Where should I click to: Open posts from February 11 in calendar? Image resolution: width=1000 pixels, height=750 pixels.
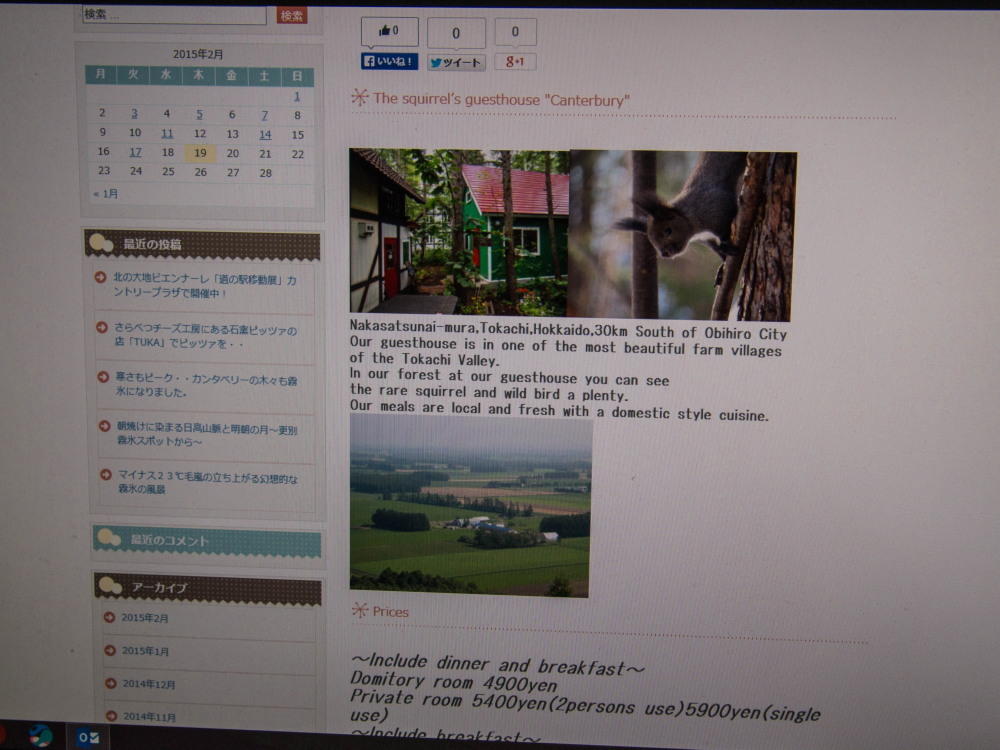pyautogui.click(x=167, y=133)
